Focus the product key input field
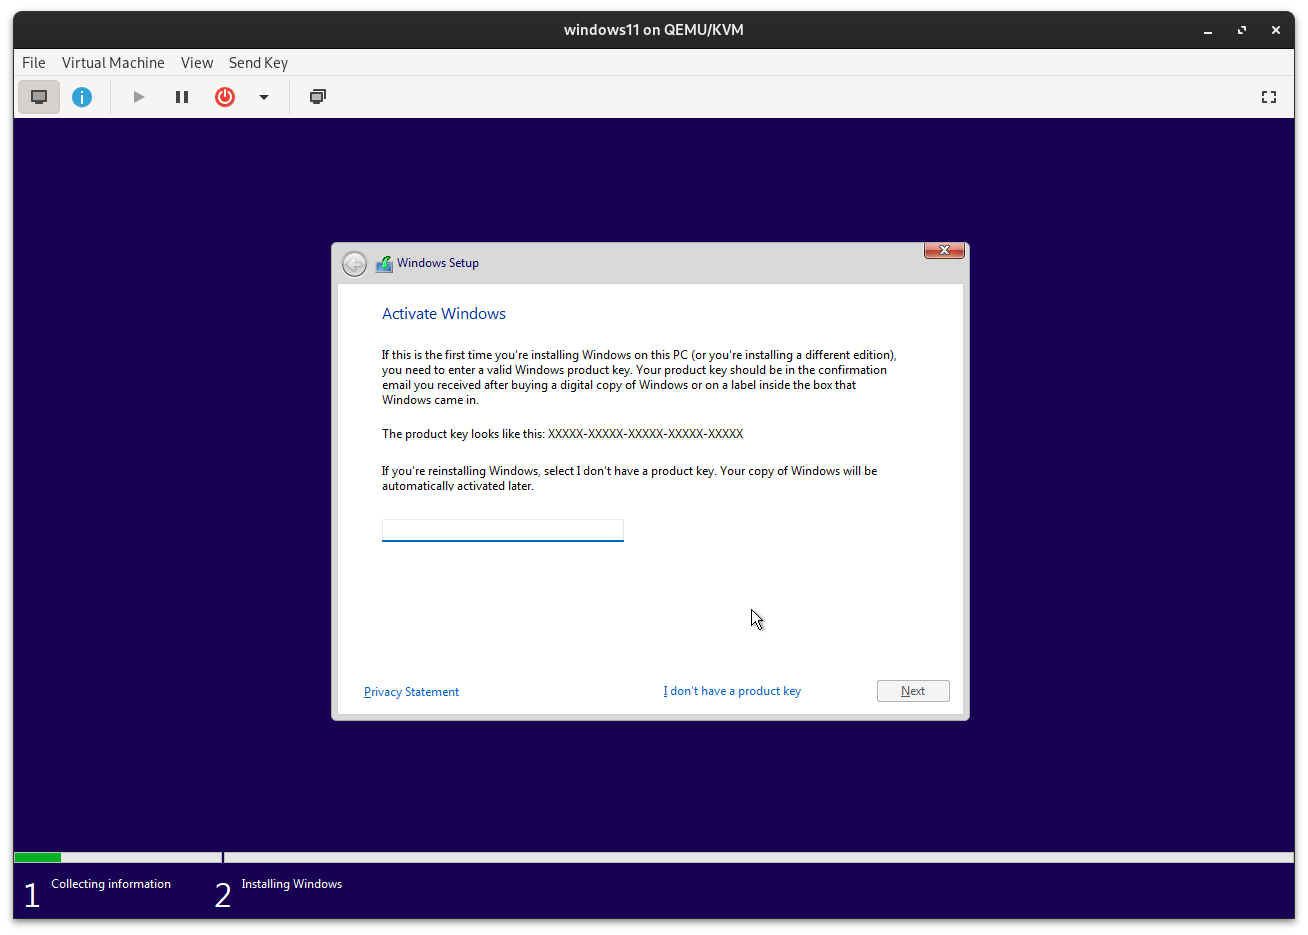Screen dimensions: 1308x935 pos(503,530)
